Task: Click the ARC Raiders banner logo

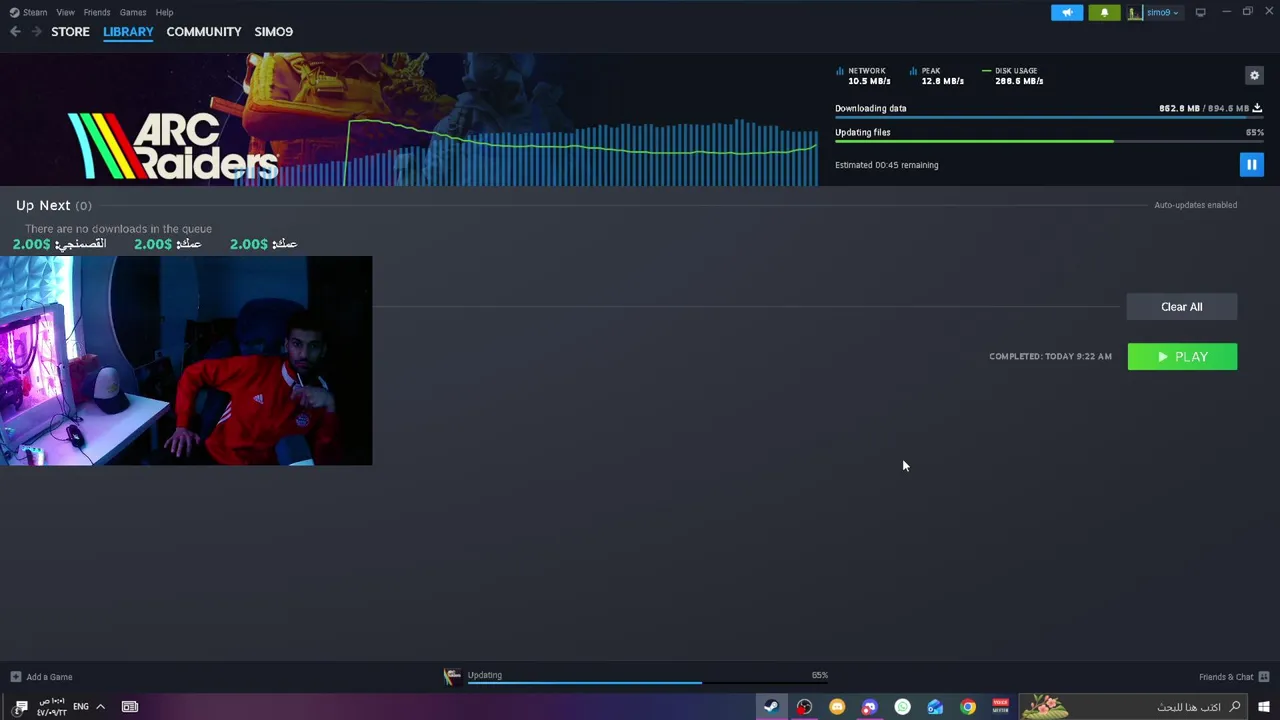Action: click(173, 145)
